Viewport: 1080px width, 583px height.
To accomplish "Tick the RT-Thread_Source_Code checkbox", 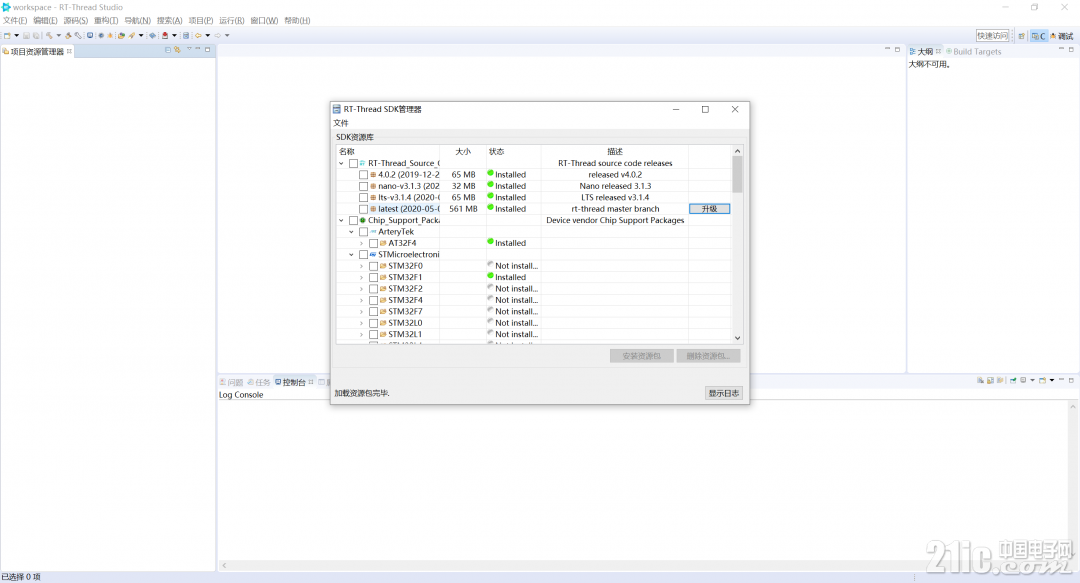I will click(x=353, y=163).
